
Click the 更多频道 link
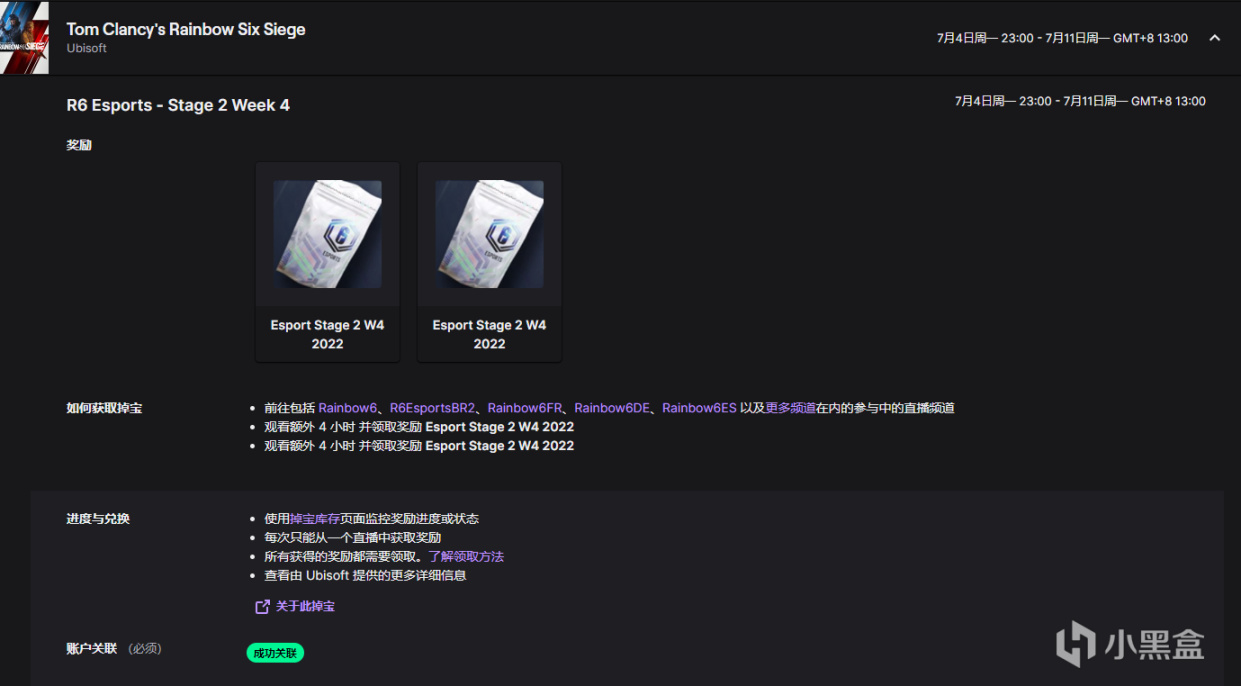790,408
